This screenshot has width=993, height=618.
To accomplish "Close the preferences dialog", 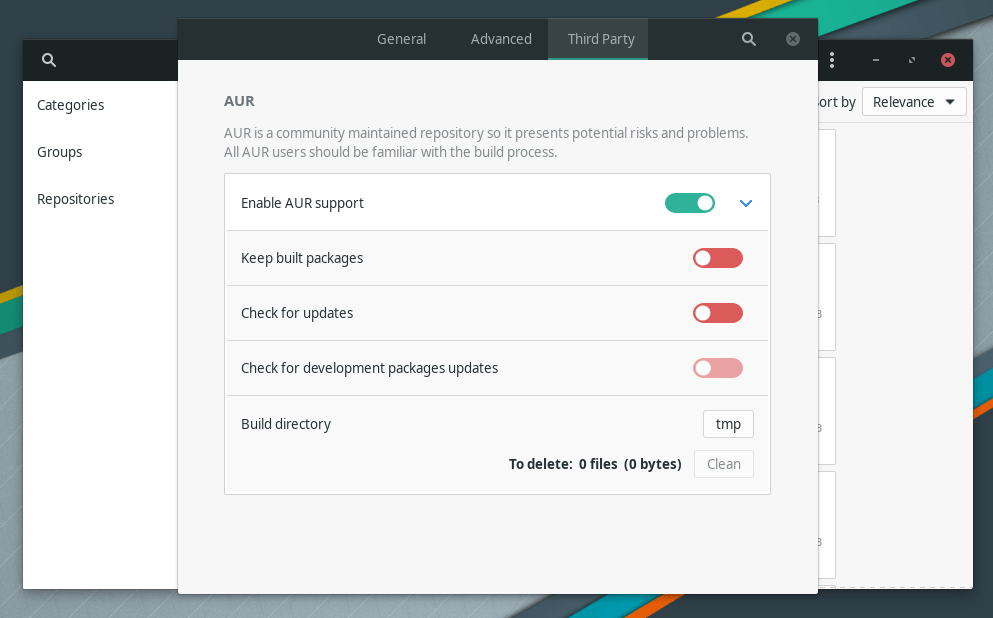I will point(793,39).
